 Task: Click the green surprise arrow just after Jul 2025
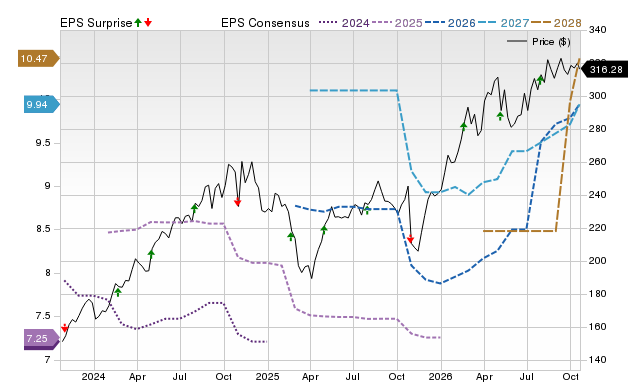(x=367, y=210)
